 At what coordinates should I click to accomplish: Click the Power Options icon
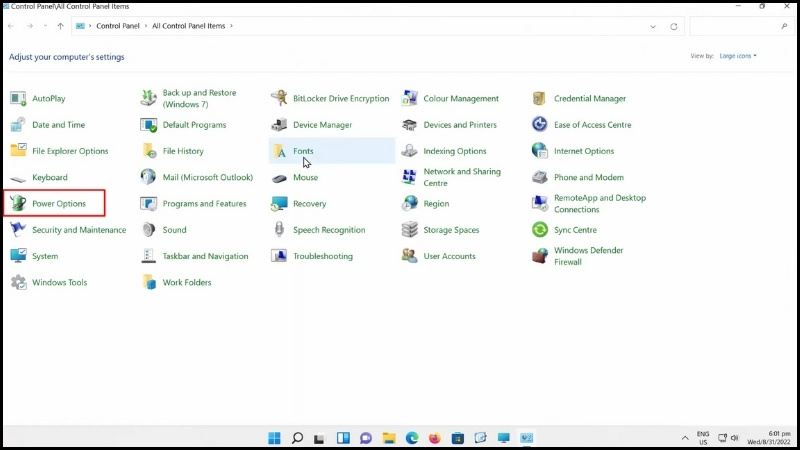(x=18, y=204)
